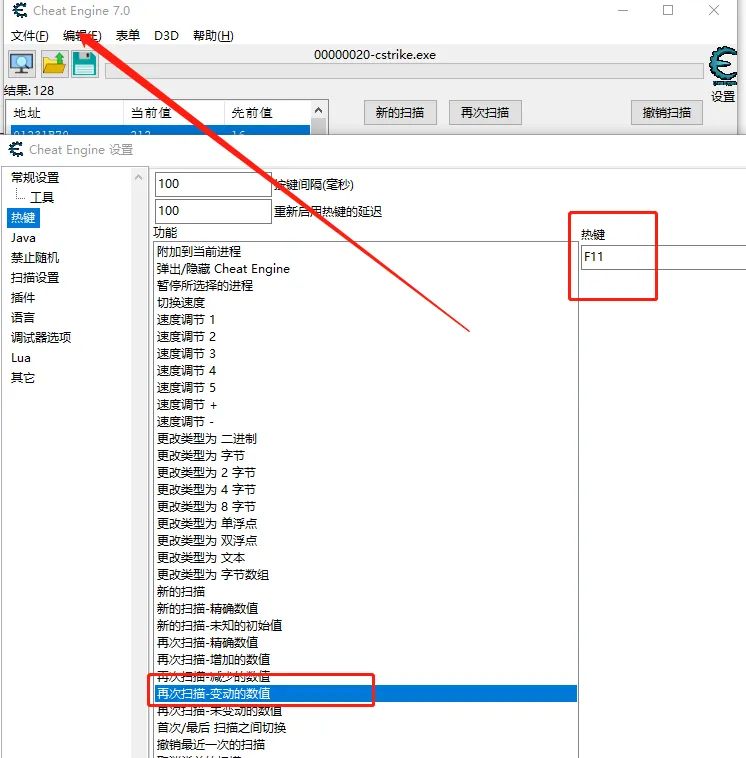
Task: Select 更改类型为 字节数组 function
Action: 366,575
